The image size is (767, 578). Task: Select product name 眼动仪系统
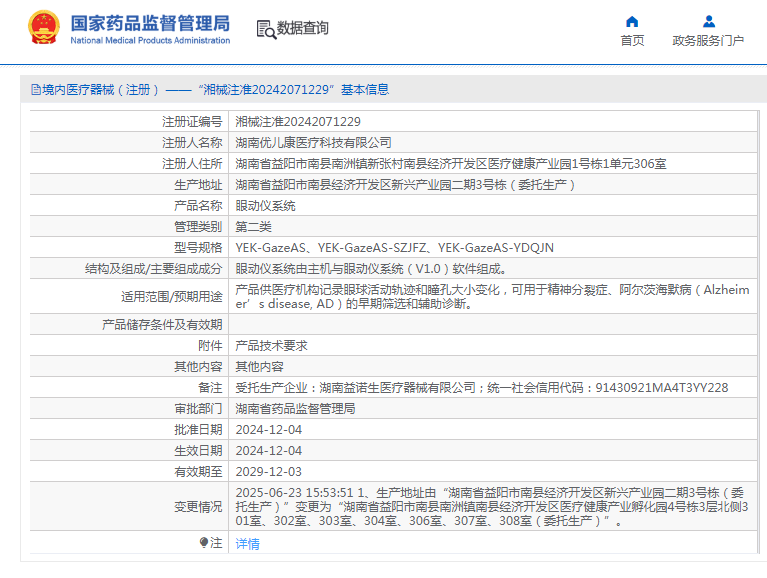click(x=265, y=206)
